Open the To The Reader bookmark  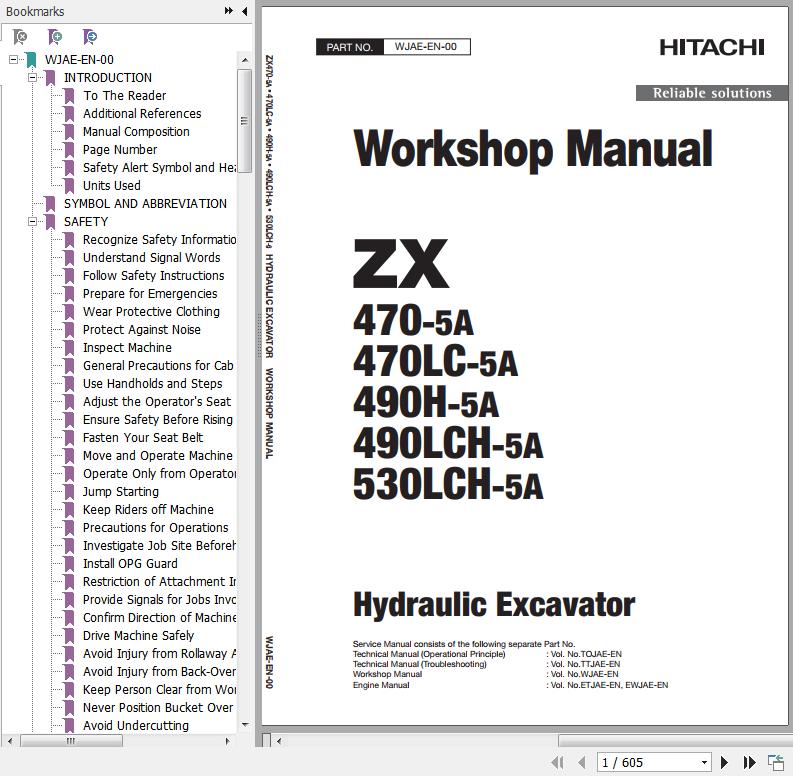[124, 96]
